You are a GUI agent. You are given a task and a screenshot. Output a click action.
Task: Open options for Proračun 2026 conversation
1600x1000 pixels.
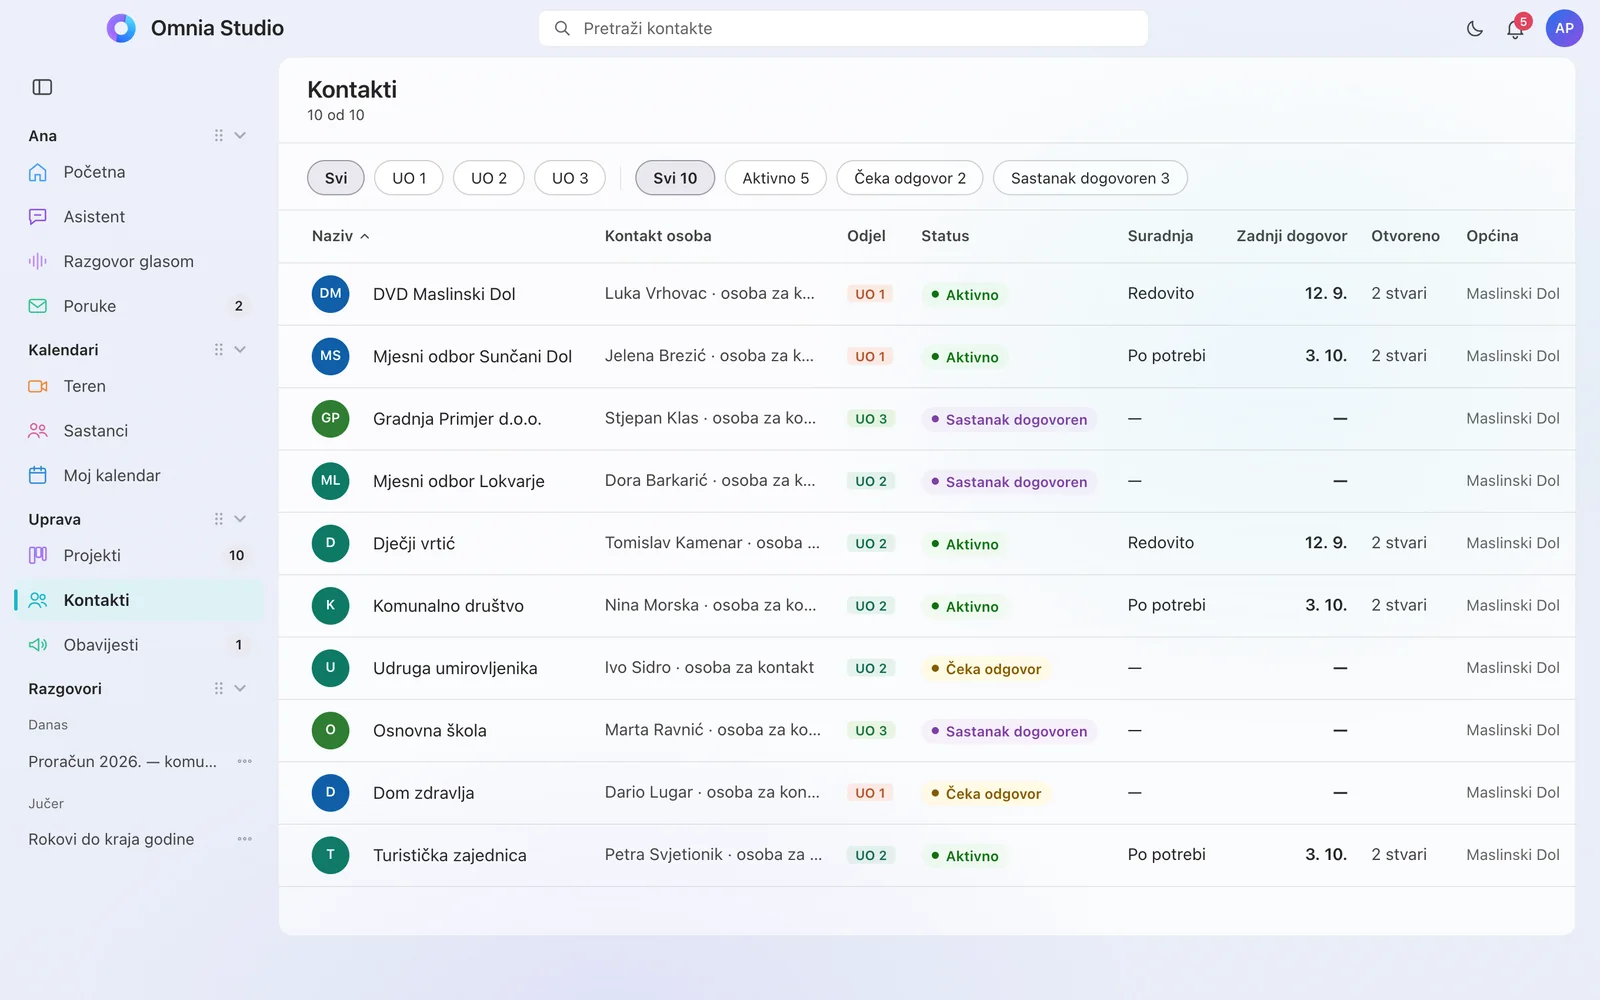244,761
